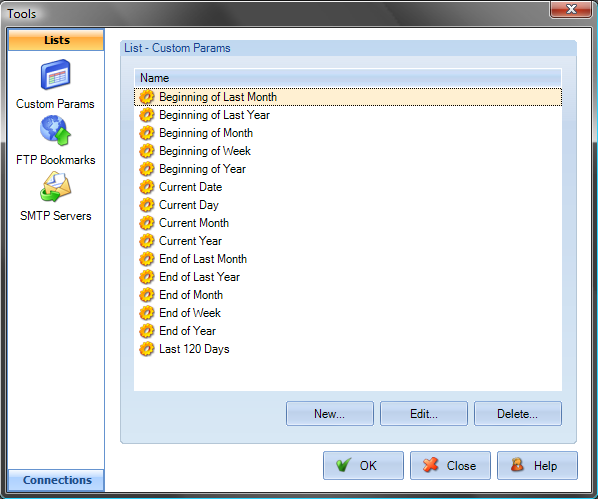Confirm with the OK button

[x=363, y=465]
